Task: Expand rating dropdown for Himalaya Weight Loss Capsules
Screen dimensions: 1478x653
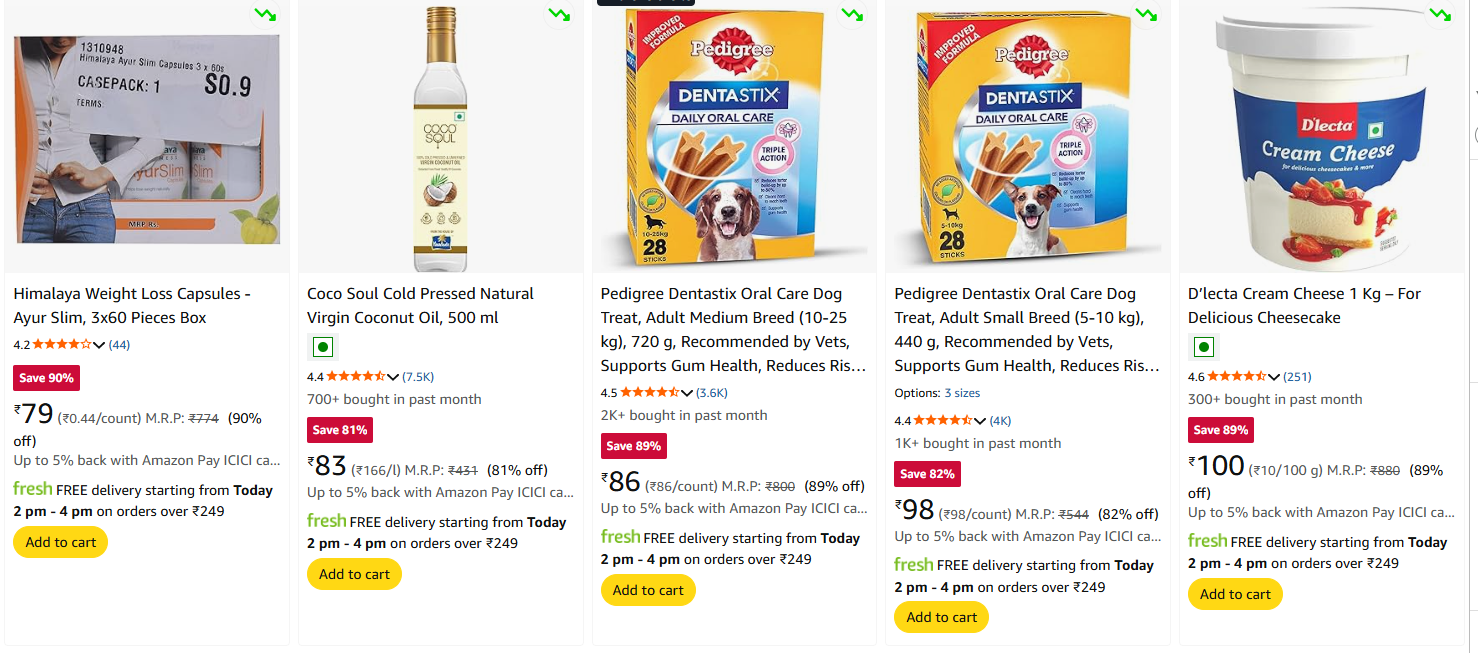Action: pyautogui.click(x=99, y=345)
